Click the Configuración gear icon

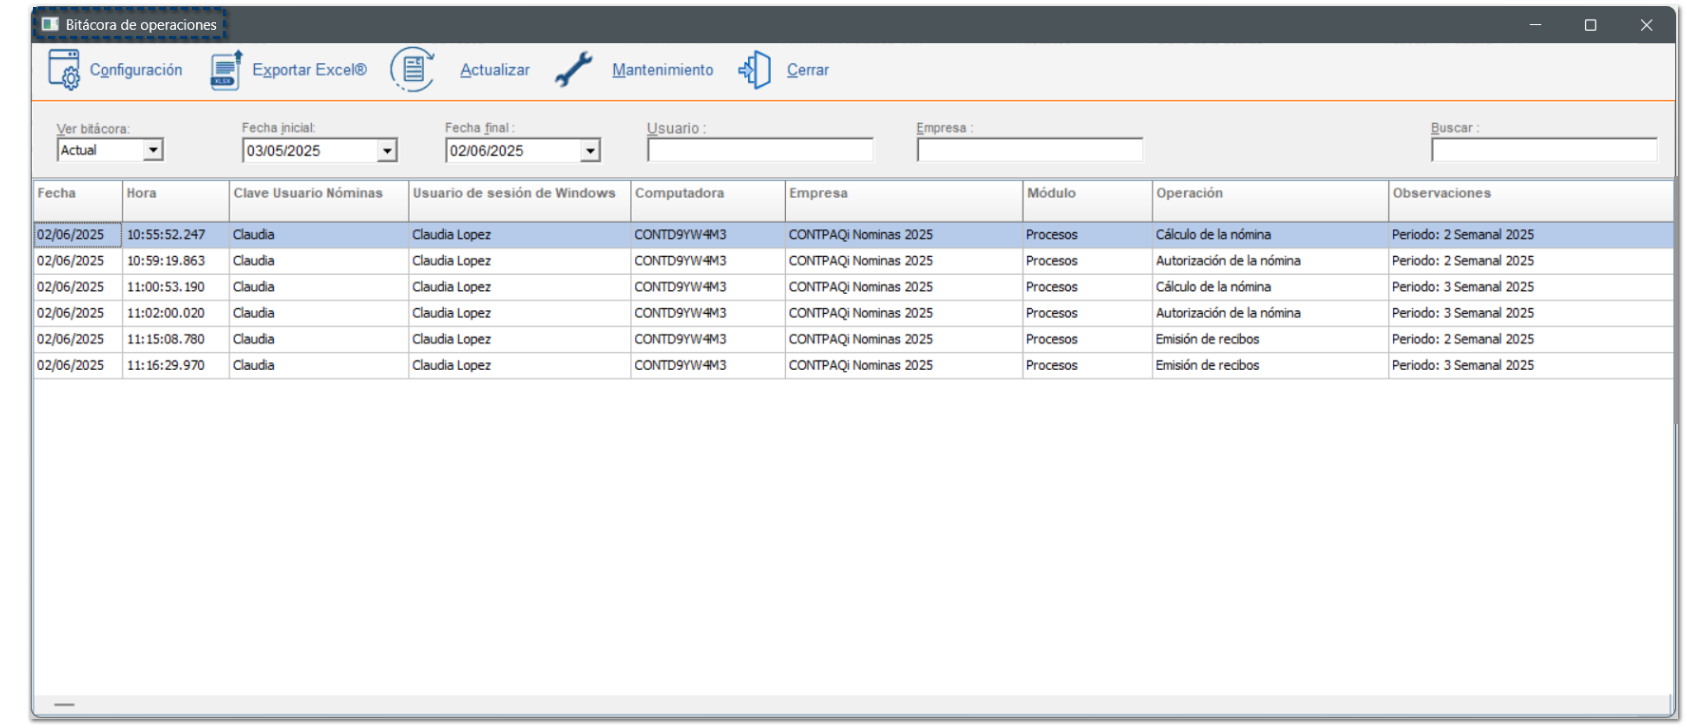click(x=64, y=70)
